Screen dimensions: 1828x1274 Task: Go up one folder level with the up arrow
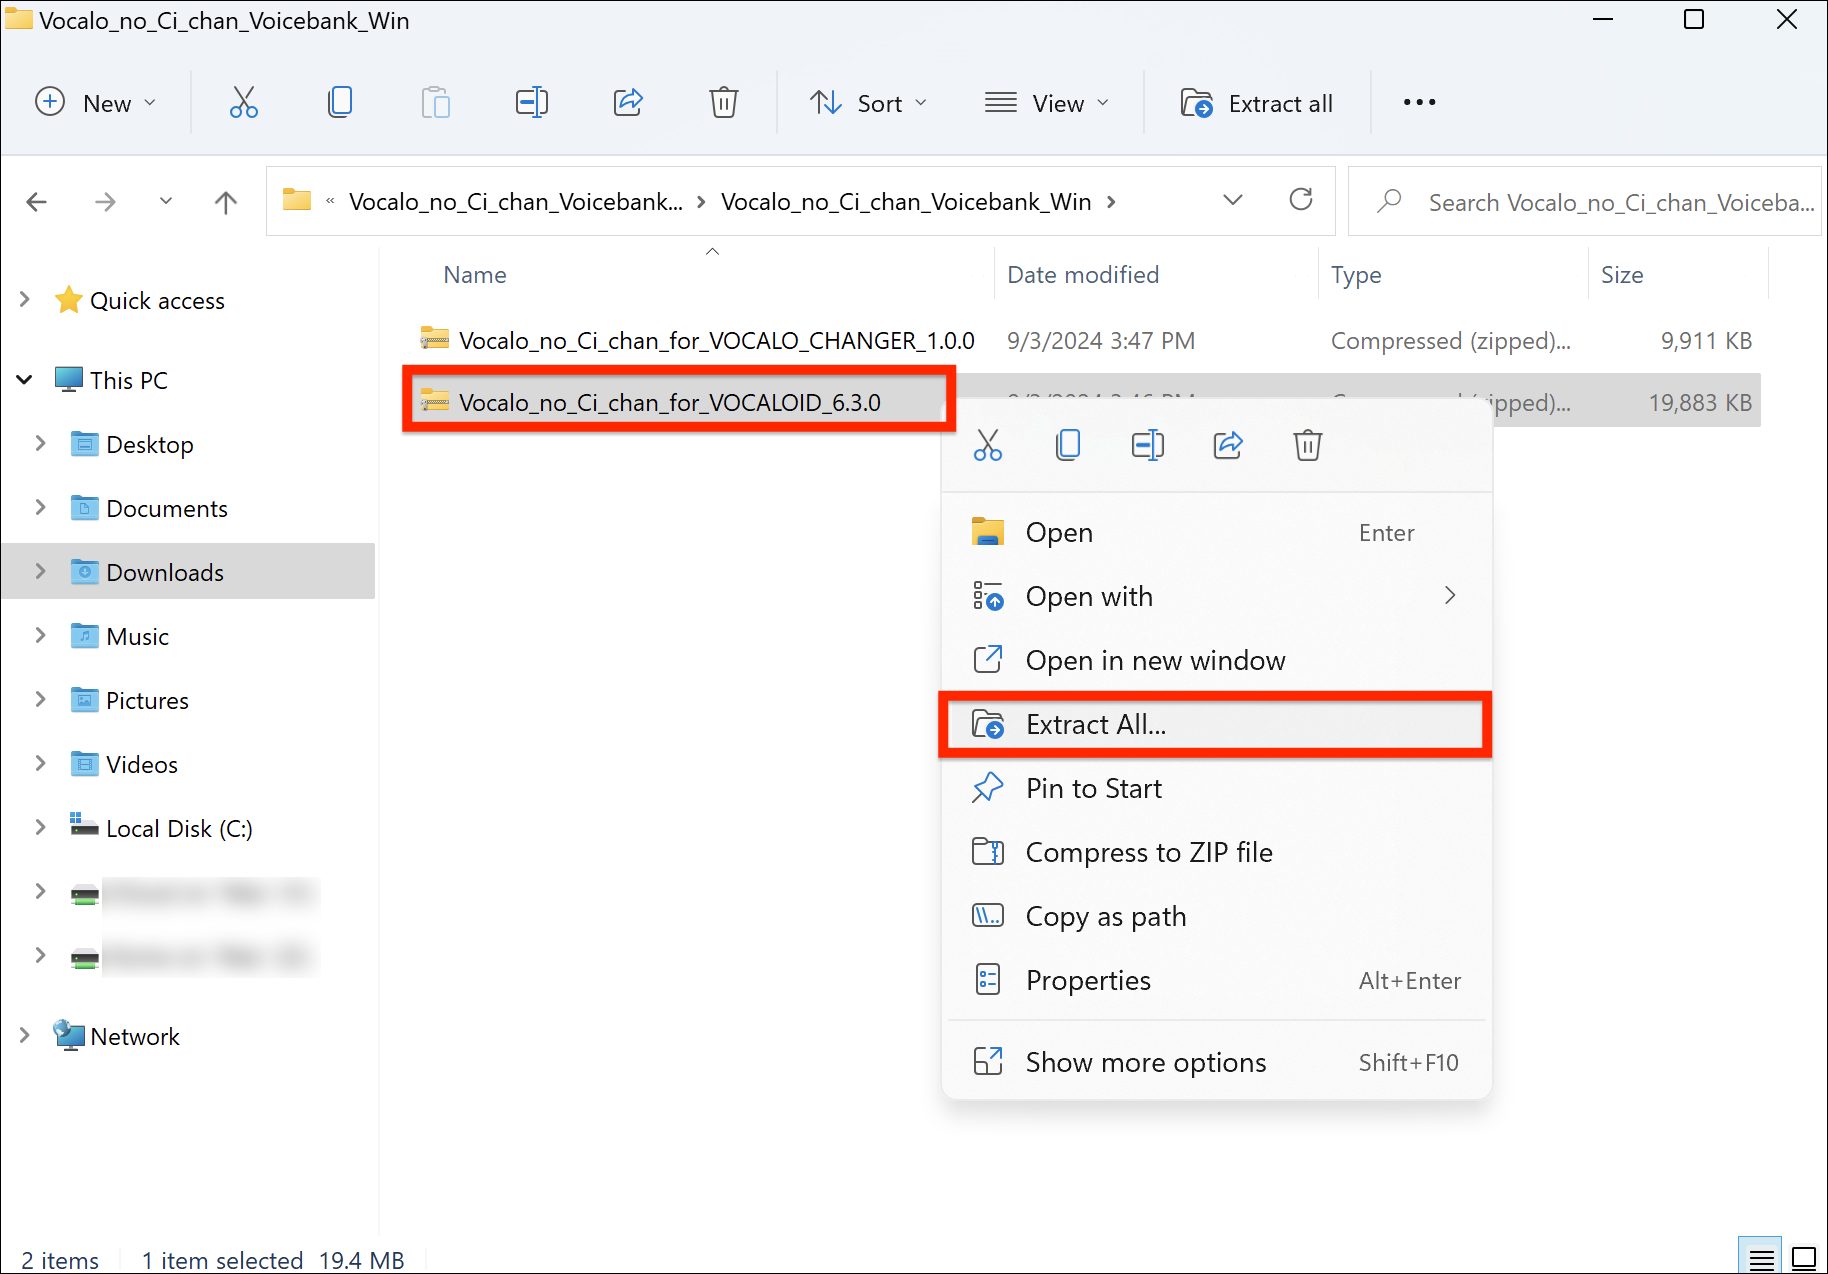pos(226,202)
